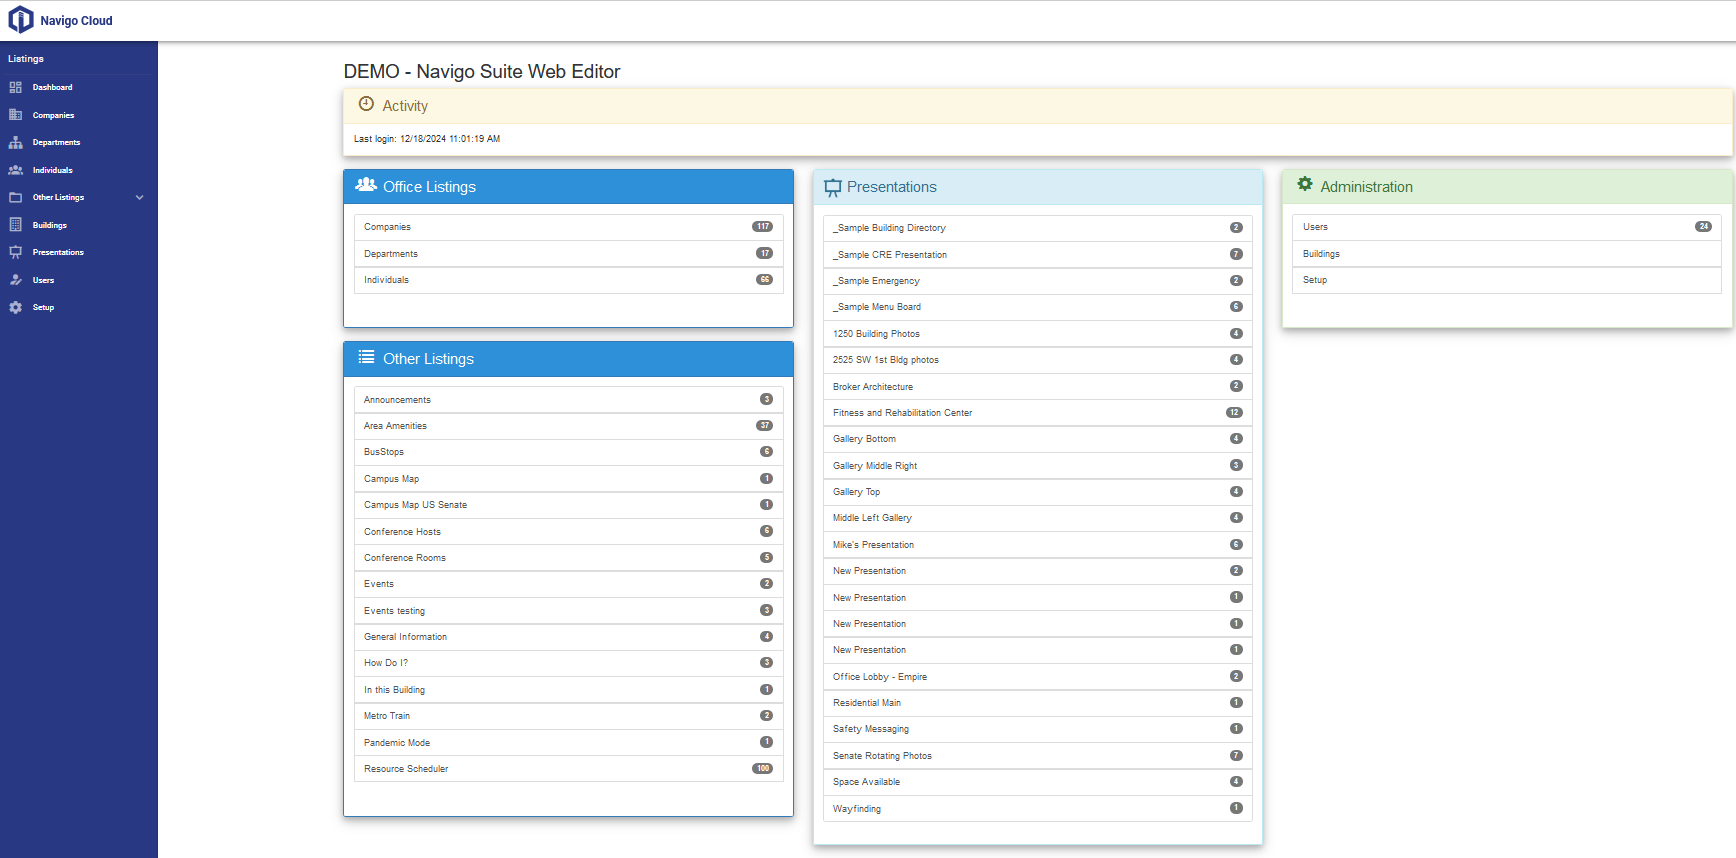The width and height of the screenshot is (1736, 858).
Task: Open _Sample CRE Presentation
Action: [1038, 254]
